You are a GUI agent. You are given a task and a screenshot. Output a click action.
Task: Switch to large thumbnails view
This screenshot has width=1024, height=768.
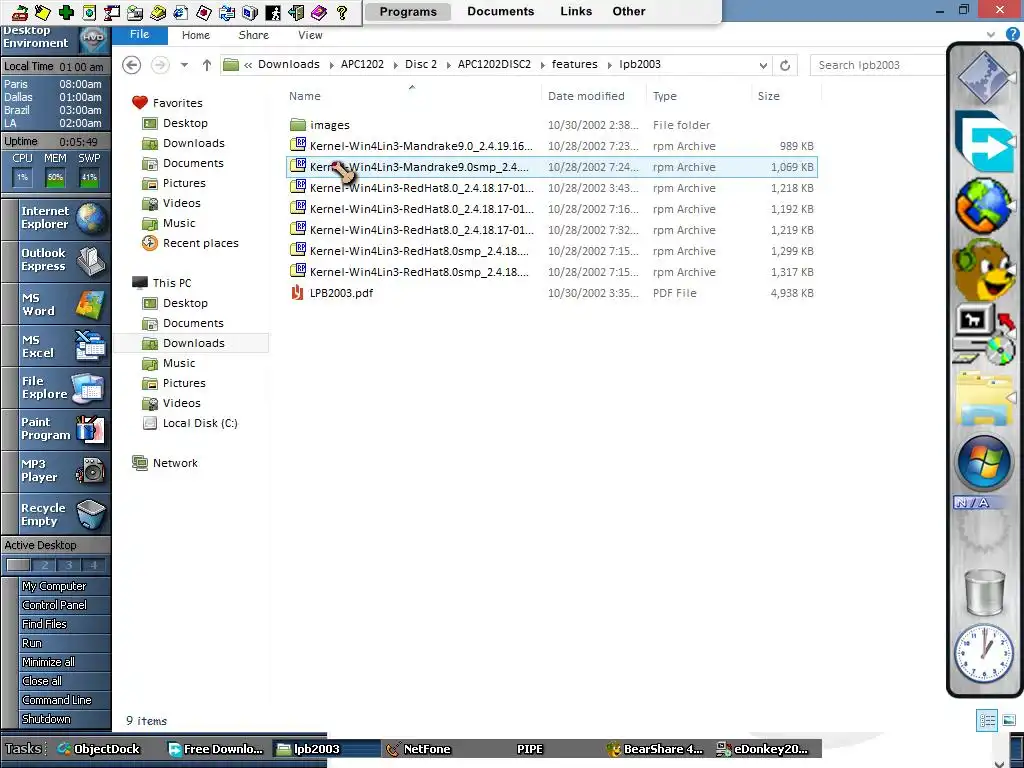(x=1009, y=720)
